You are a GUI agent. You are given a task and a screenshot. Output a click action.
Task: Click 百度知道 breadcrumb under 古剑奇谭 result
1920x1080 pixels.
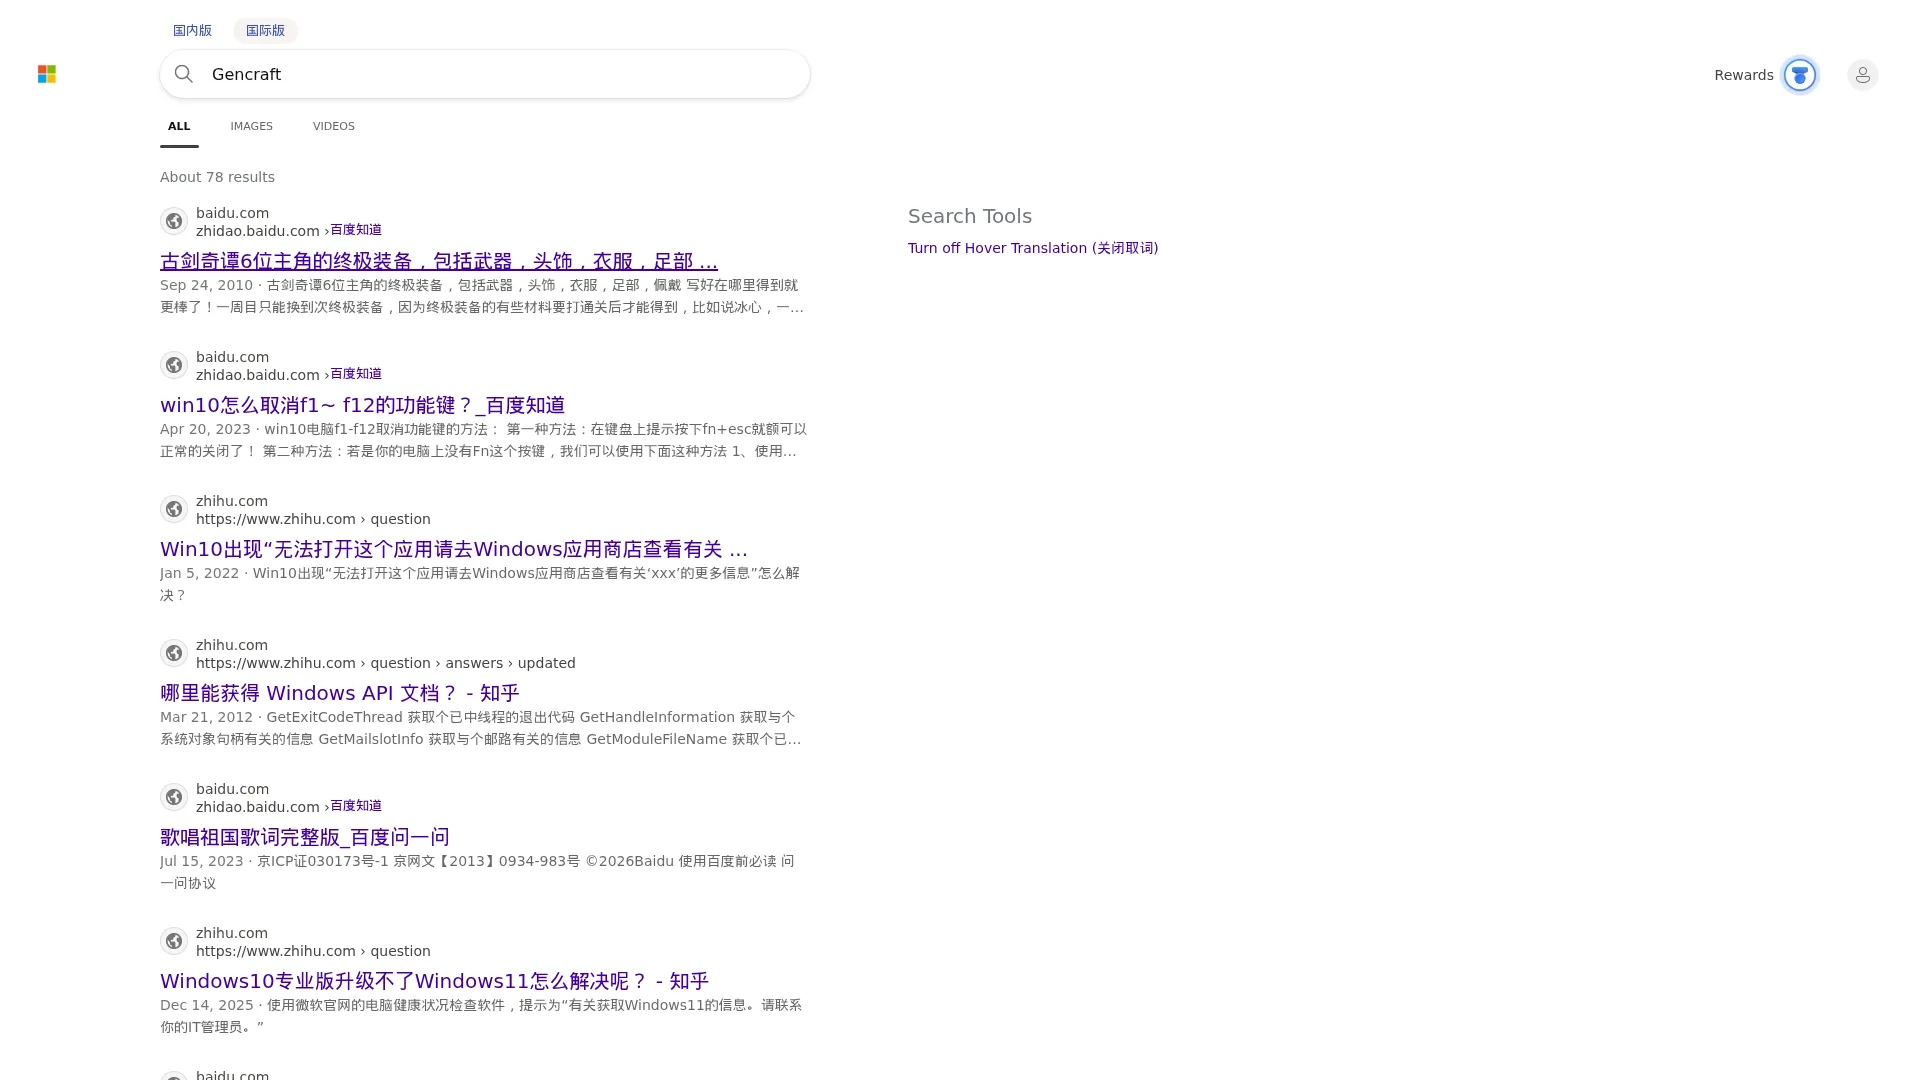click(356, 230)
